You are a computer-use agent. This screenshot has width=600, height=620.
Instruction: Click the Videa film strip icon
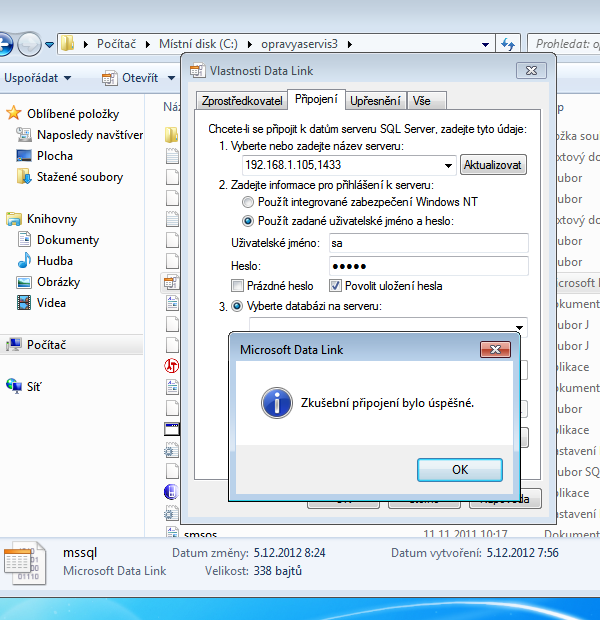(24, 303)
